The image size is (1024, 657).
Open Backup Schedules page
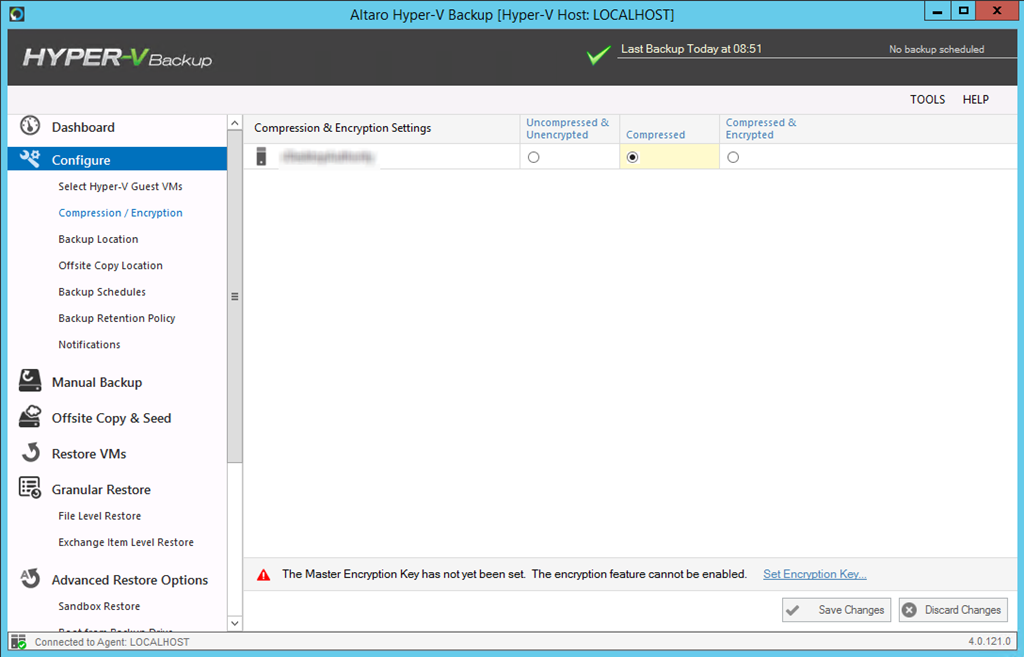pyautogui.click(x=102, y=292)
